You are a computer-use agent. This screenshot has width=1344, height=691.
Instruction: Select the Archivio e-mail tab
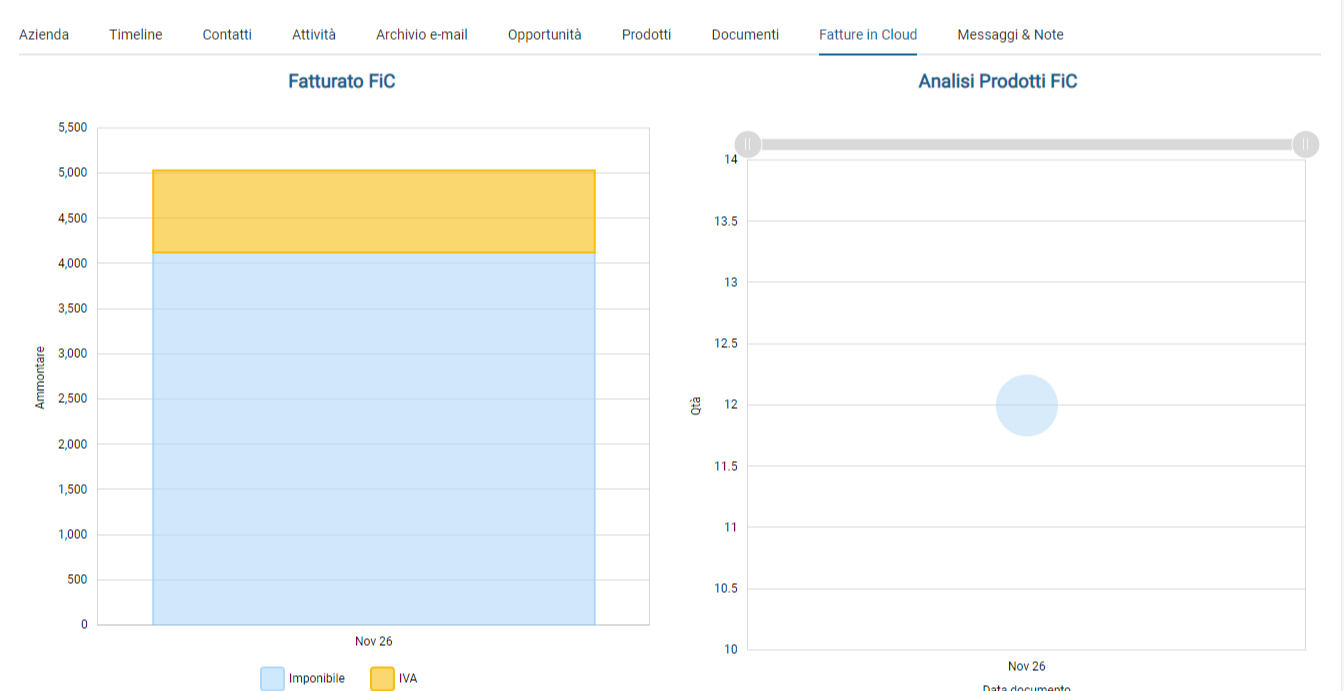tap(421, 34)
